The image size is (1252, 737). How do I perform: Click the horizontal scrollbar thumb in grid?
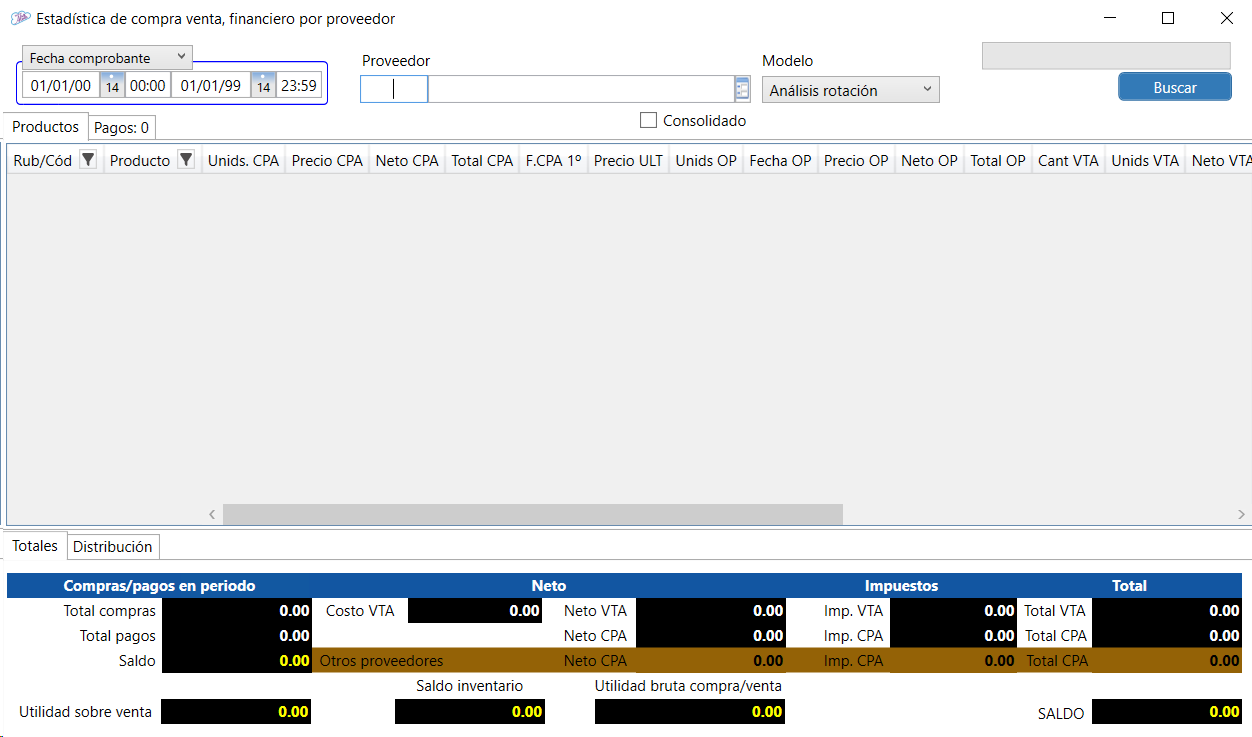(x=532, y=514)
